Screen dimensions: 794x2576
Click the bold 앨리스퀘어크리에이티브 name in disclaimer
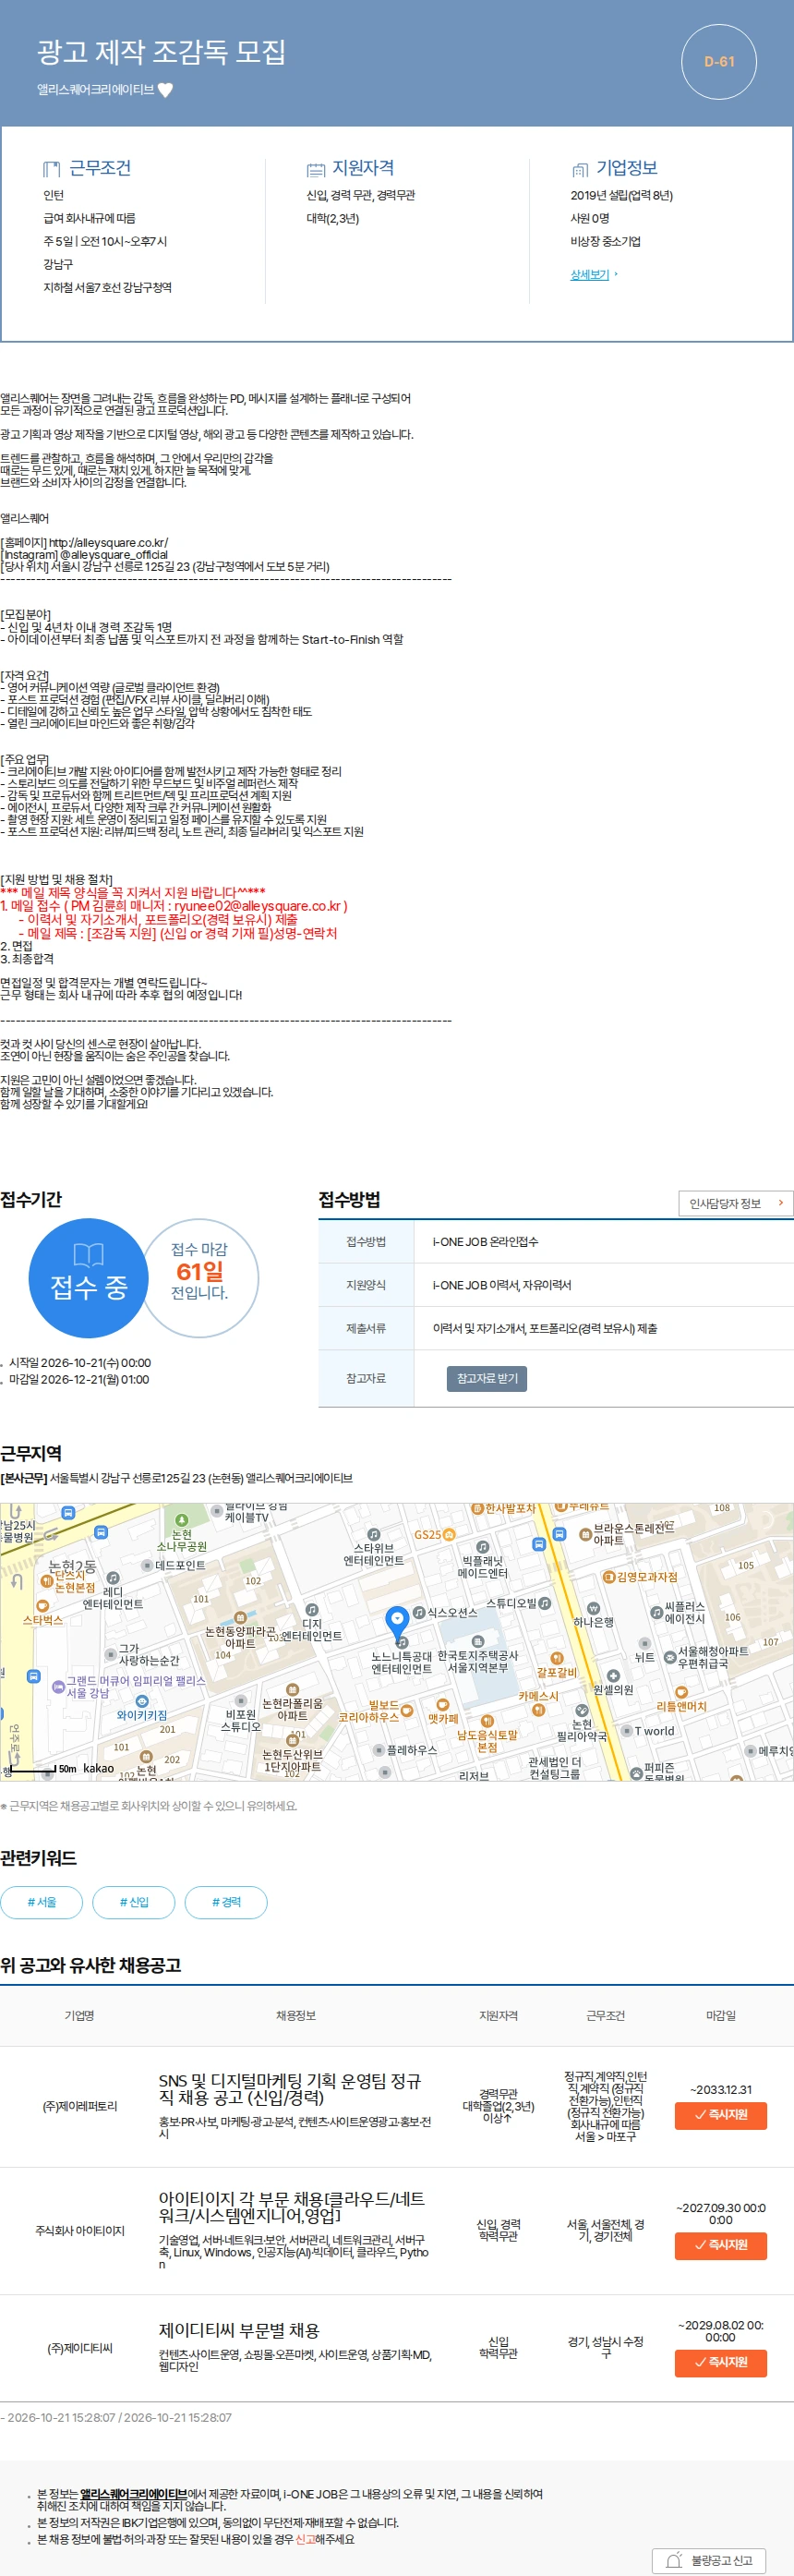coord(134,2493)
